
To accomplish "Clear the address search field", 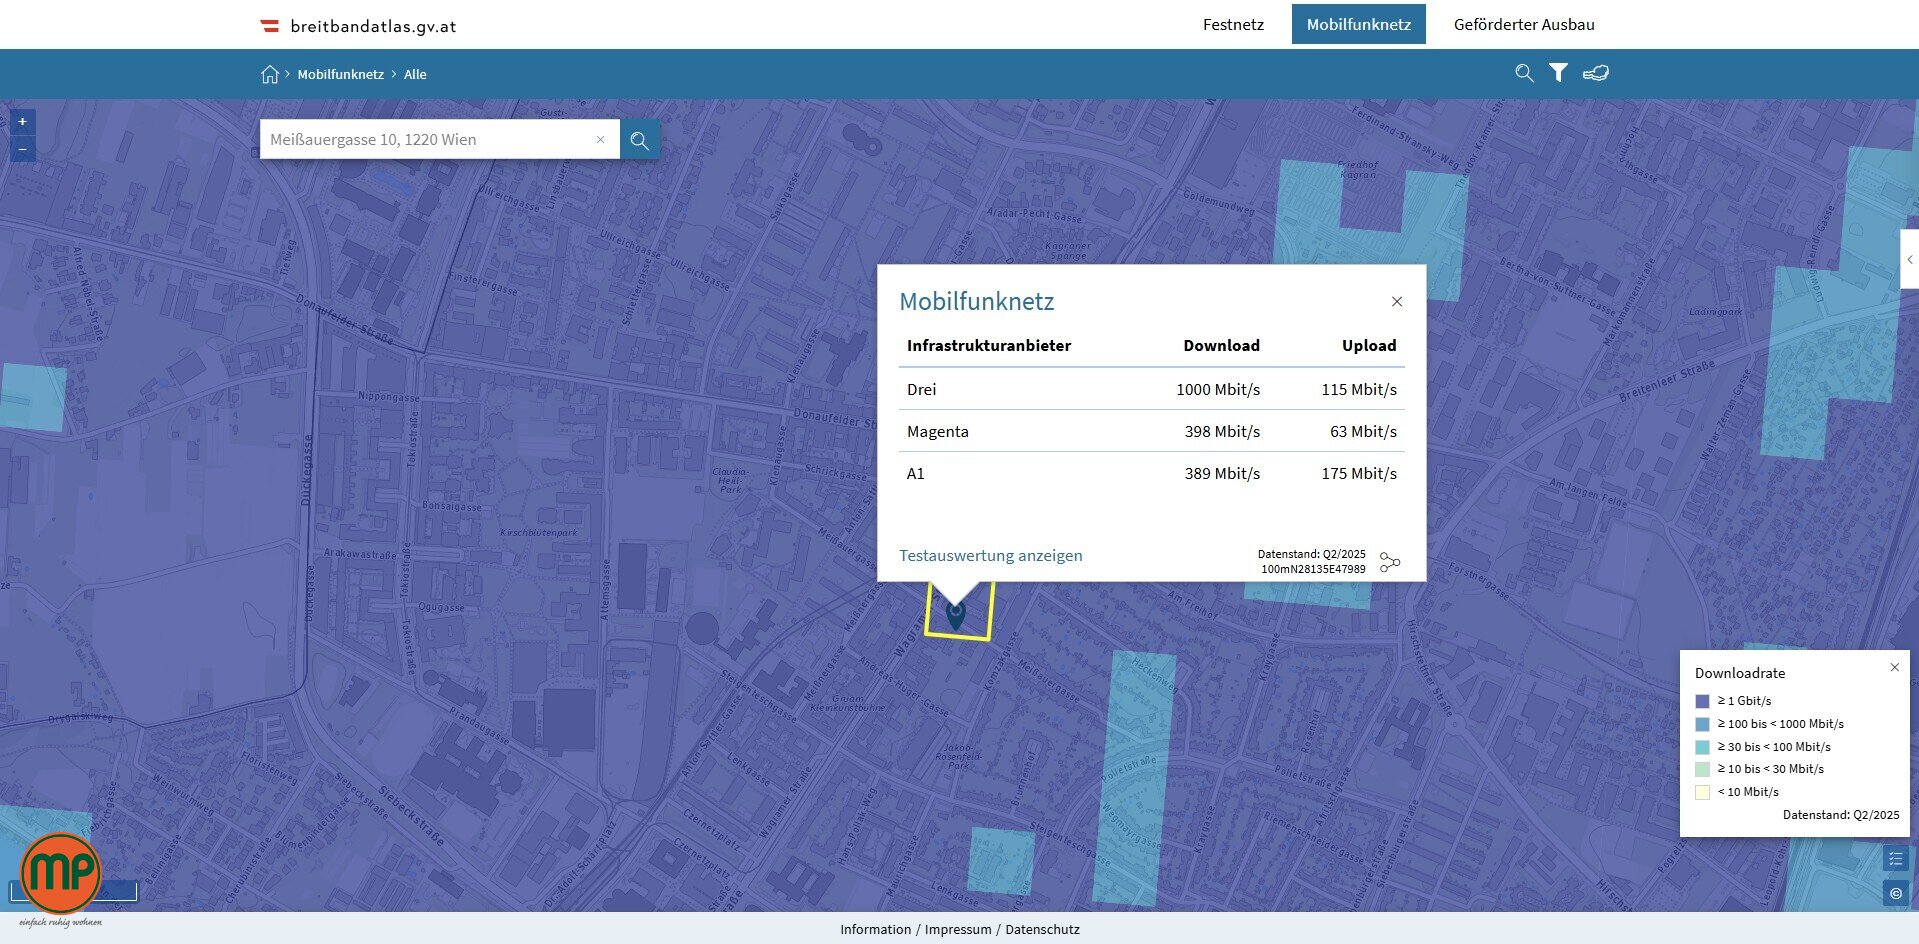I will tap(600, 140).
